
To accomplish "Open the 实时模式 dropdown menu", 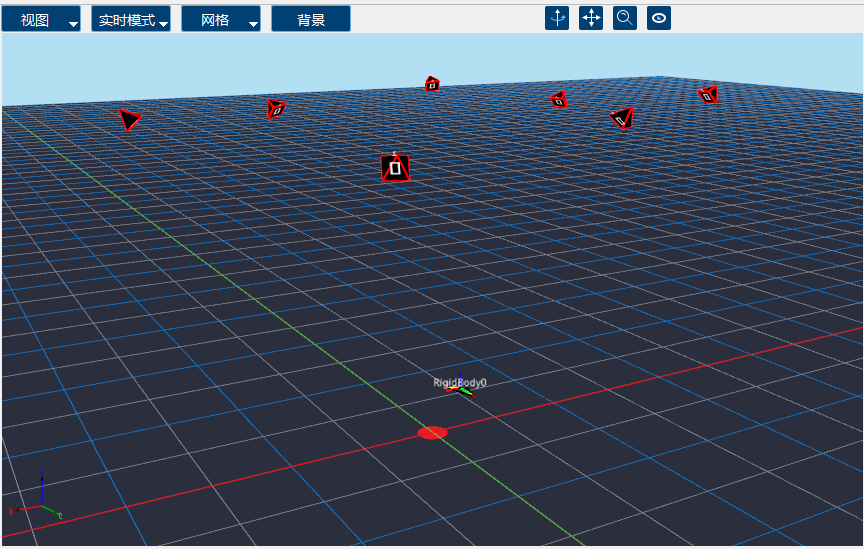I will point(131,19).
